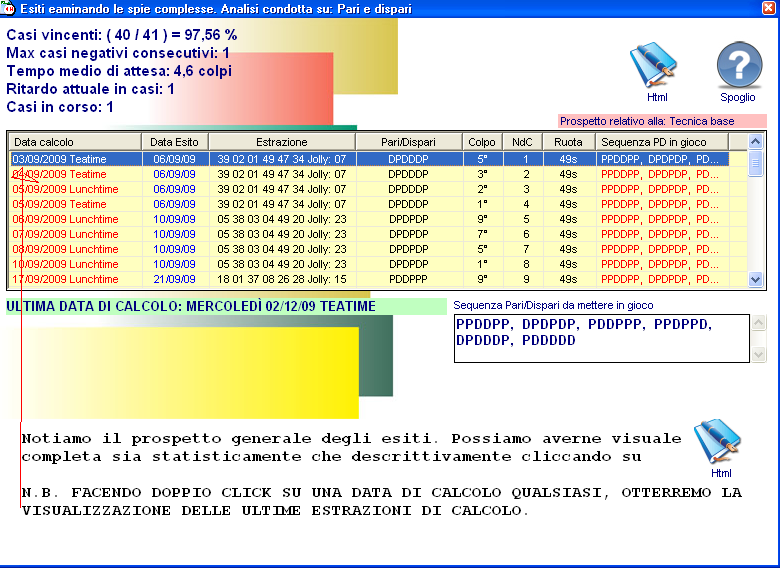The image size is (780, 568).
Task: Click the Casi in corso: 1 line
Action: click(x=60, y=106)
